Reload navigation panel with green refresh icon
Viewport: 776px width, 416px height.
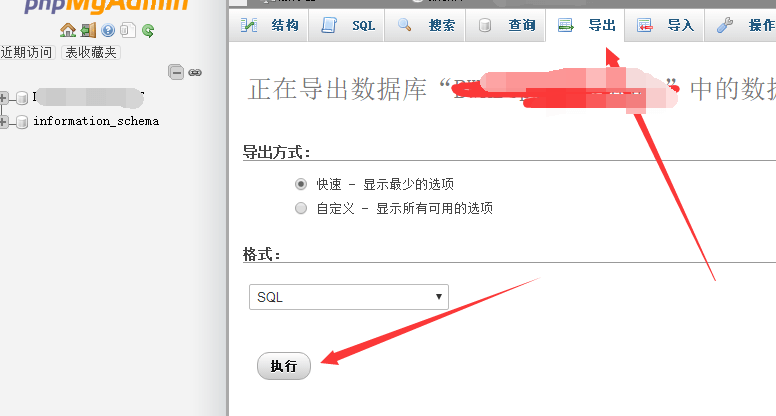click(x=147, y=30)
